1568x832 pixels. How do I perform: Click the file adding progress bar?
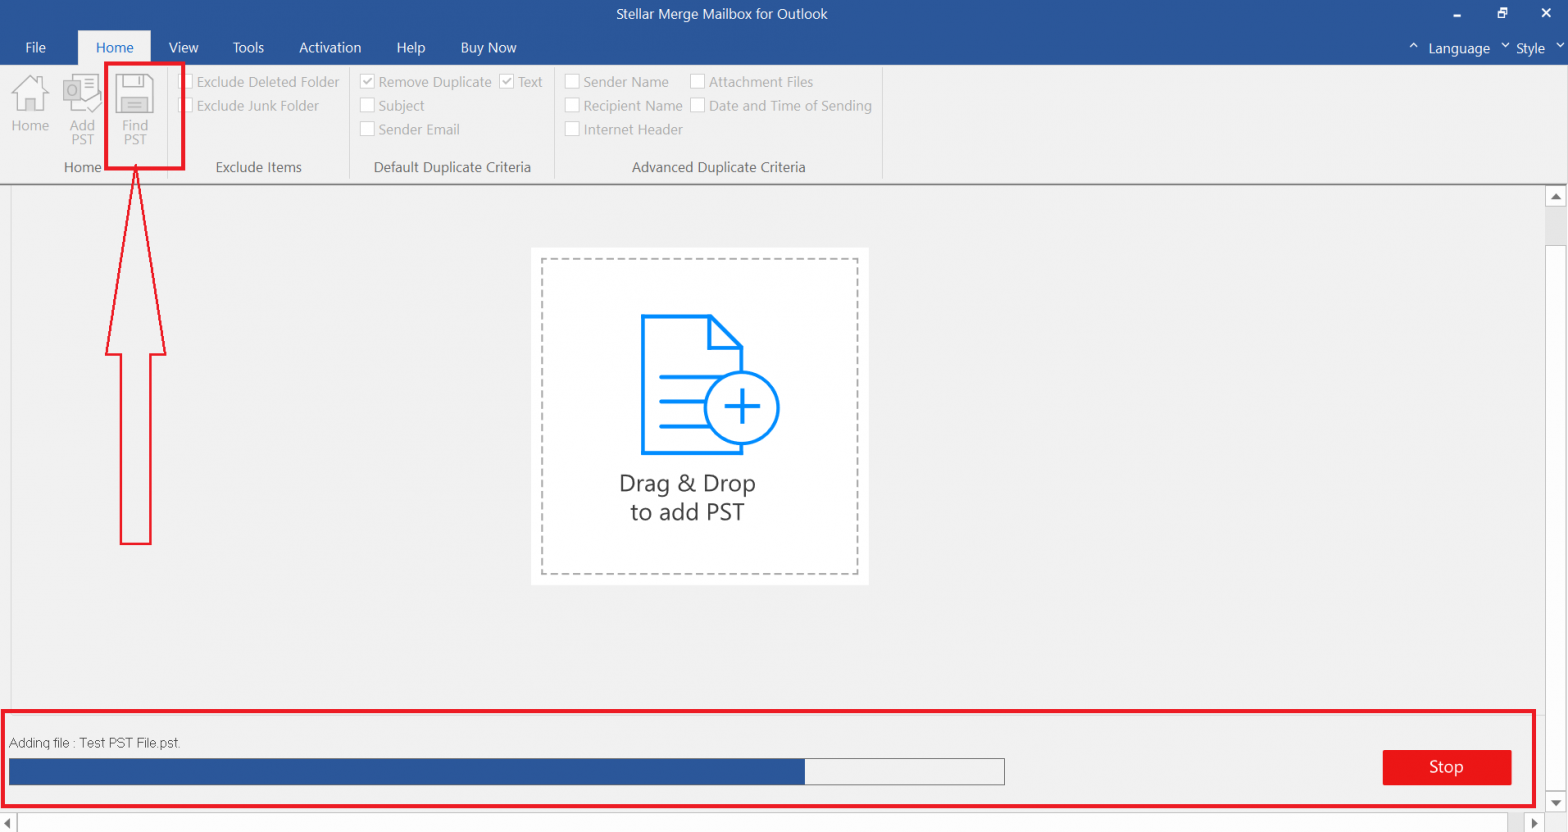pyautogui.click(x=506, y=772)
